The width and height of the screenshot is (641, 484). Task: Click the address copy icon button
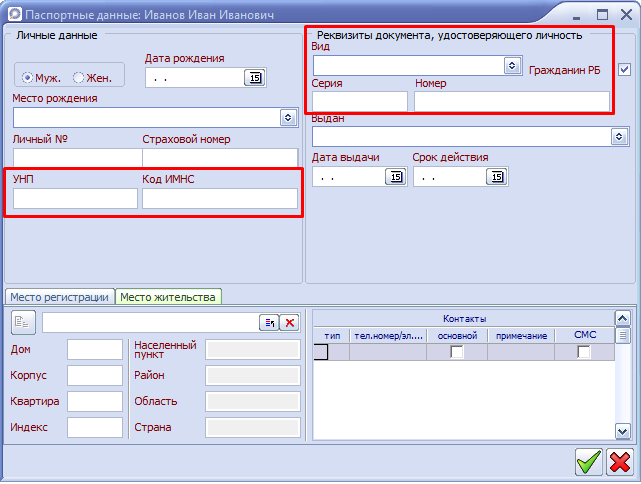tap(23, 322)
